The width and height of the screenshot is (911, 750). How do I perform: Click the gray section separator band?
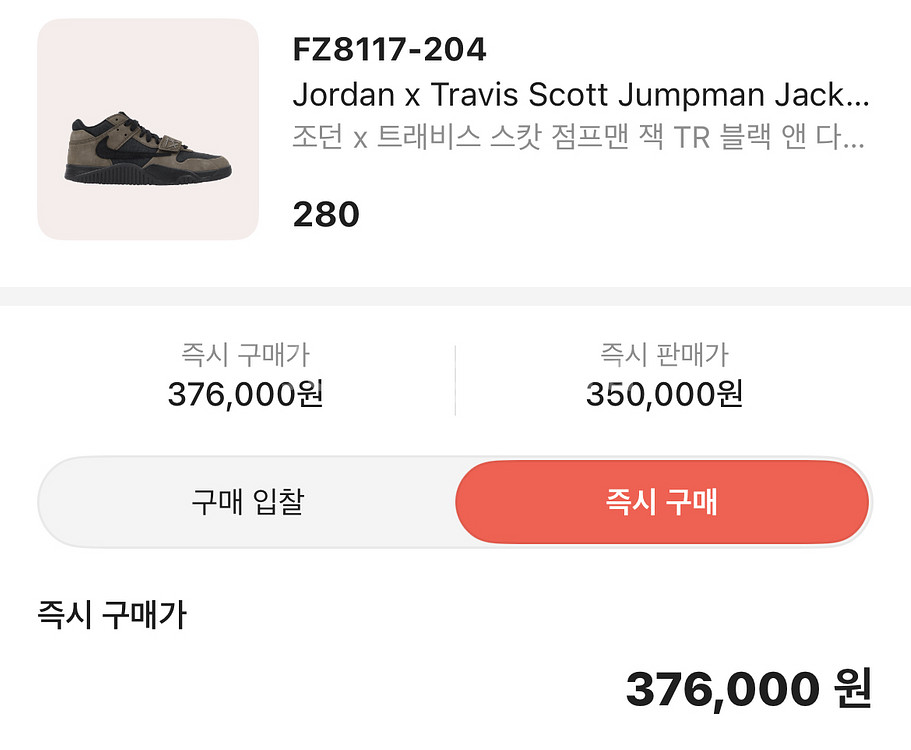point(455,296)
